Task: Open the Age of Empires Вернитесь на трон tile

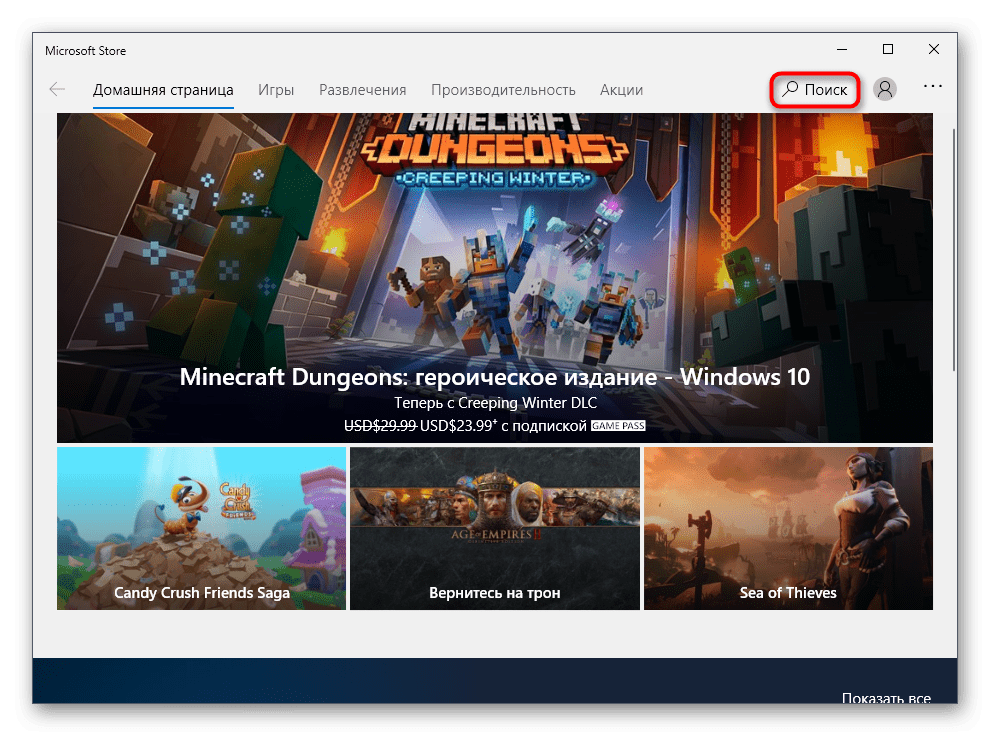Action: click(494, 528)
